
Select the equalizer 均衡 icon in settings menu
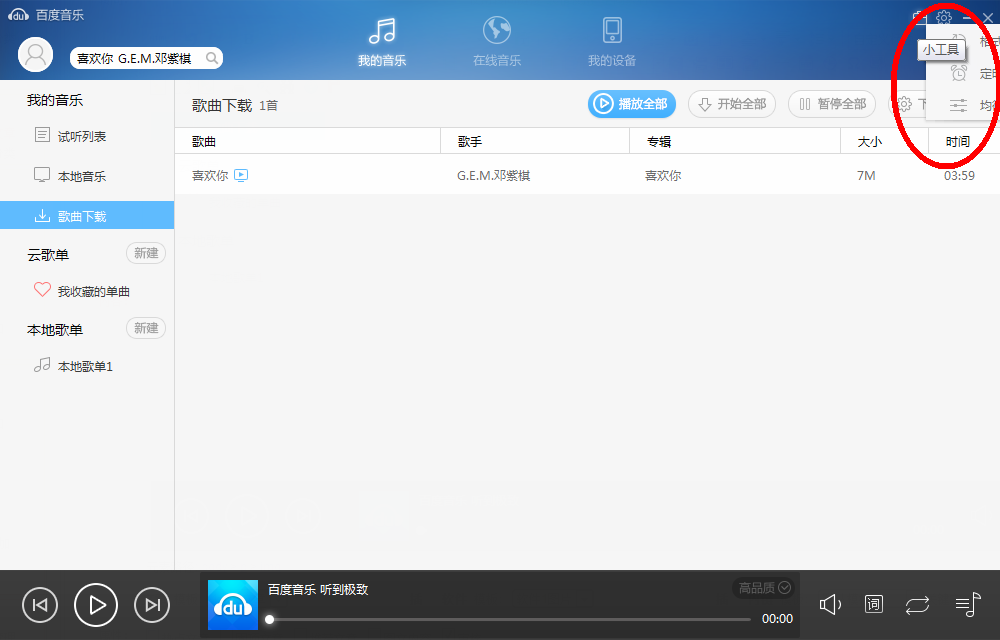(x=960, y=103)
